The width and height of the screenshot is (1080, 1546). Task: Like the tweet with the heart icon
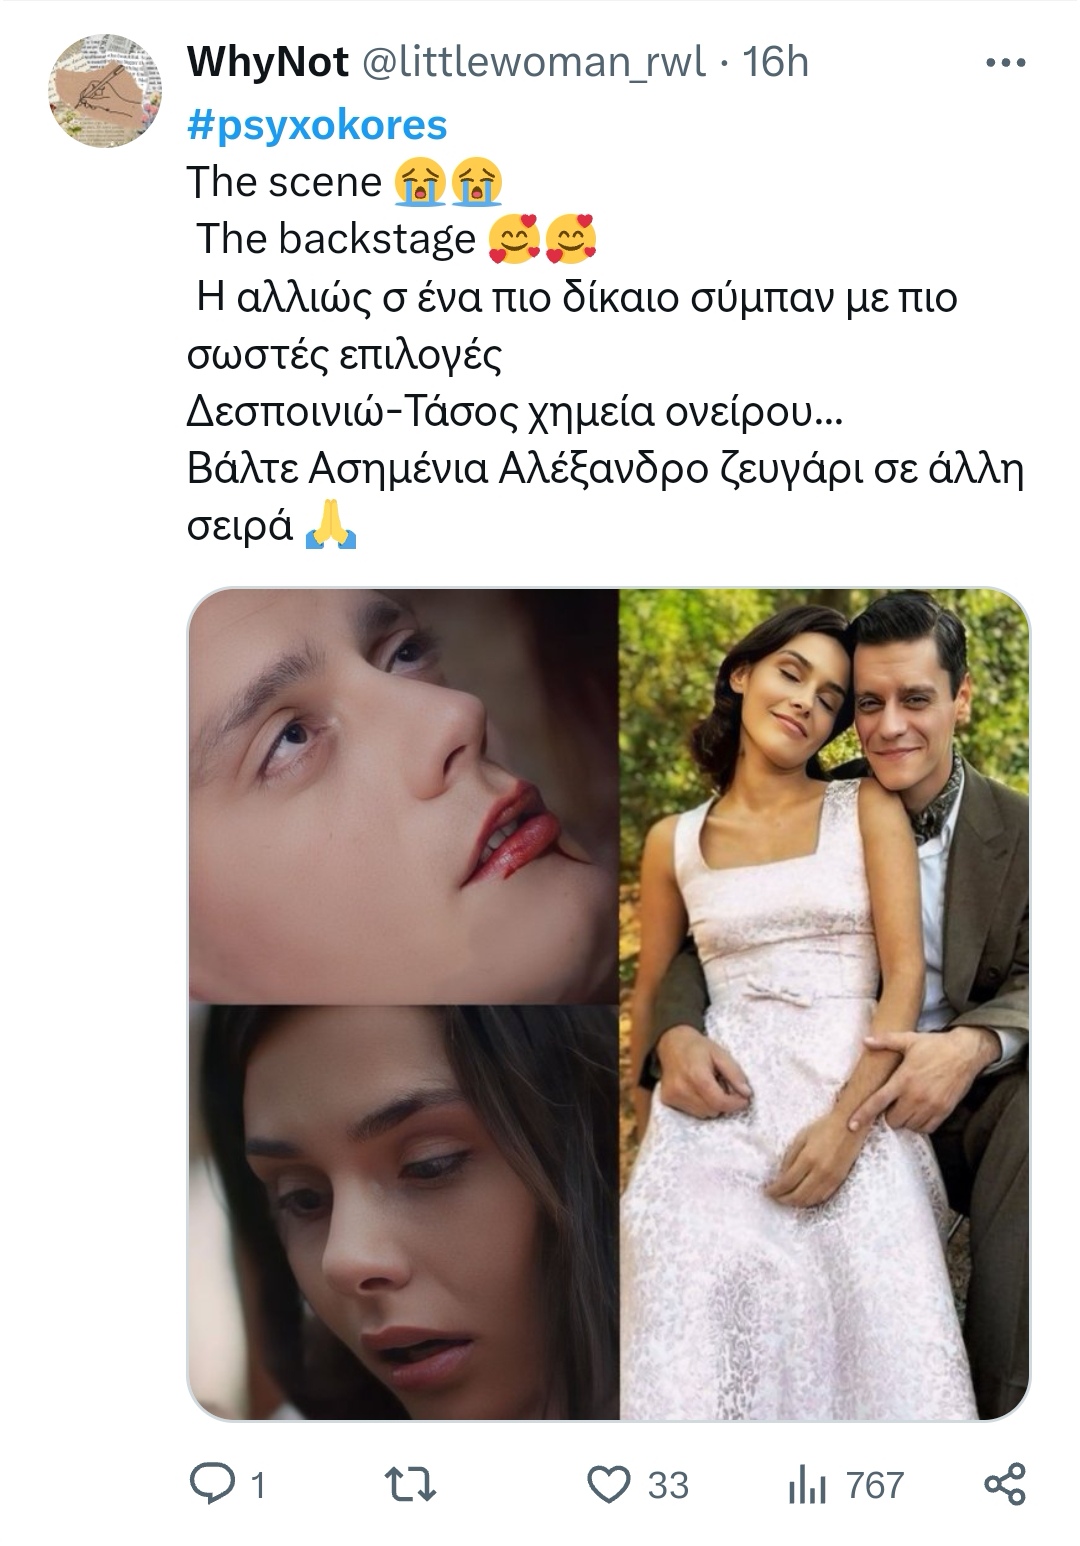(x=608, y=1485)
